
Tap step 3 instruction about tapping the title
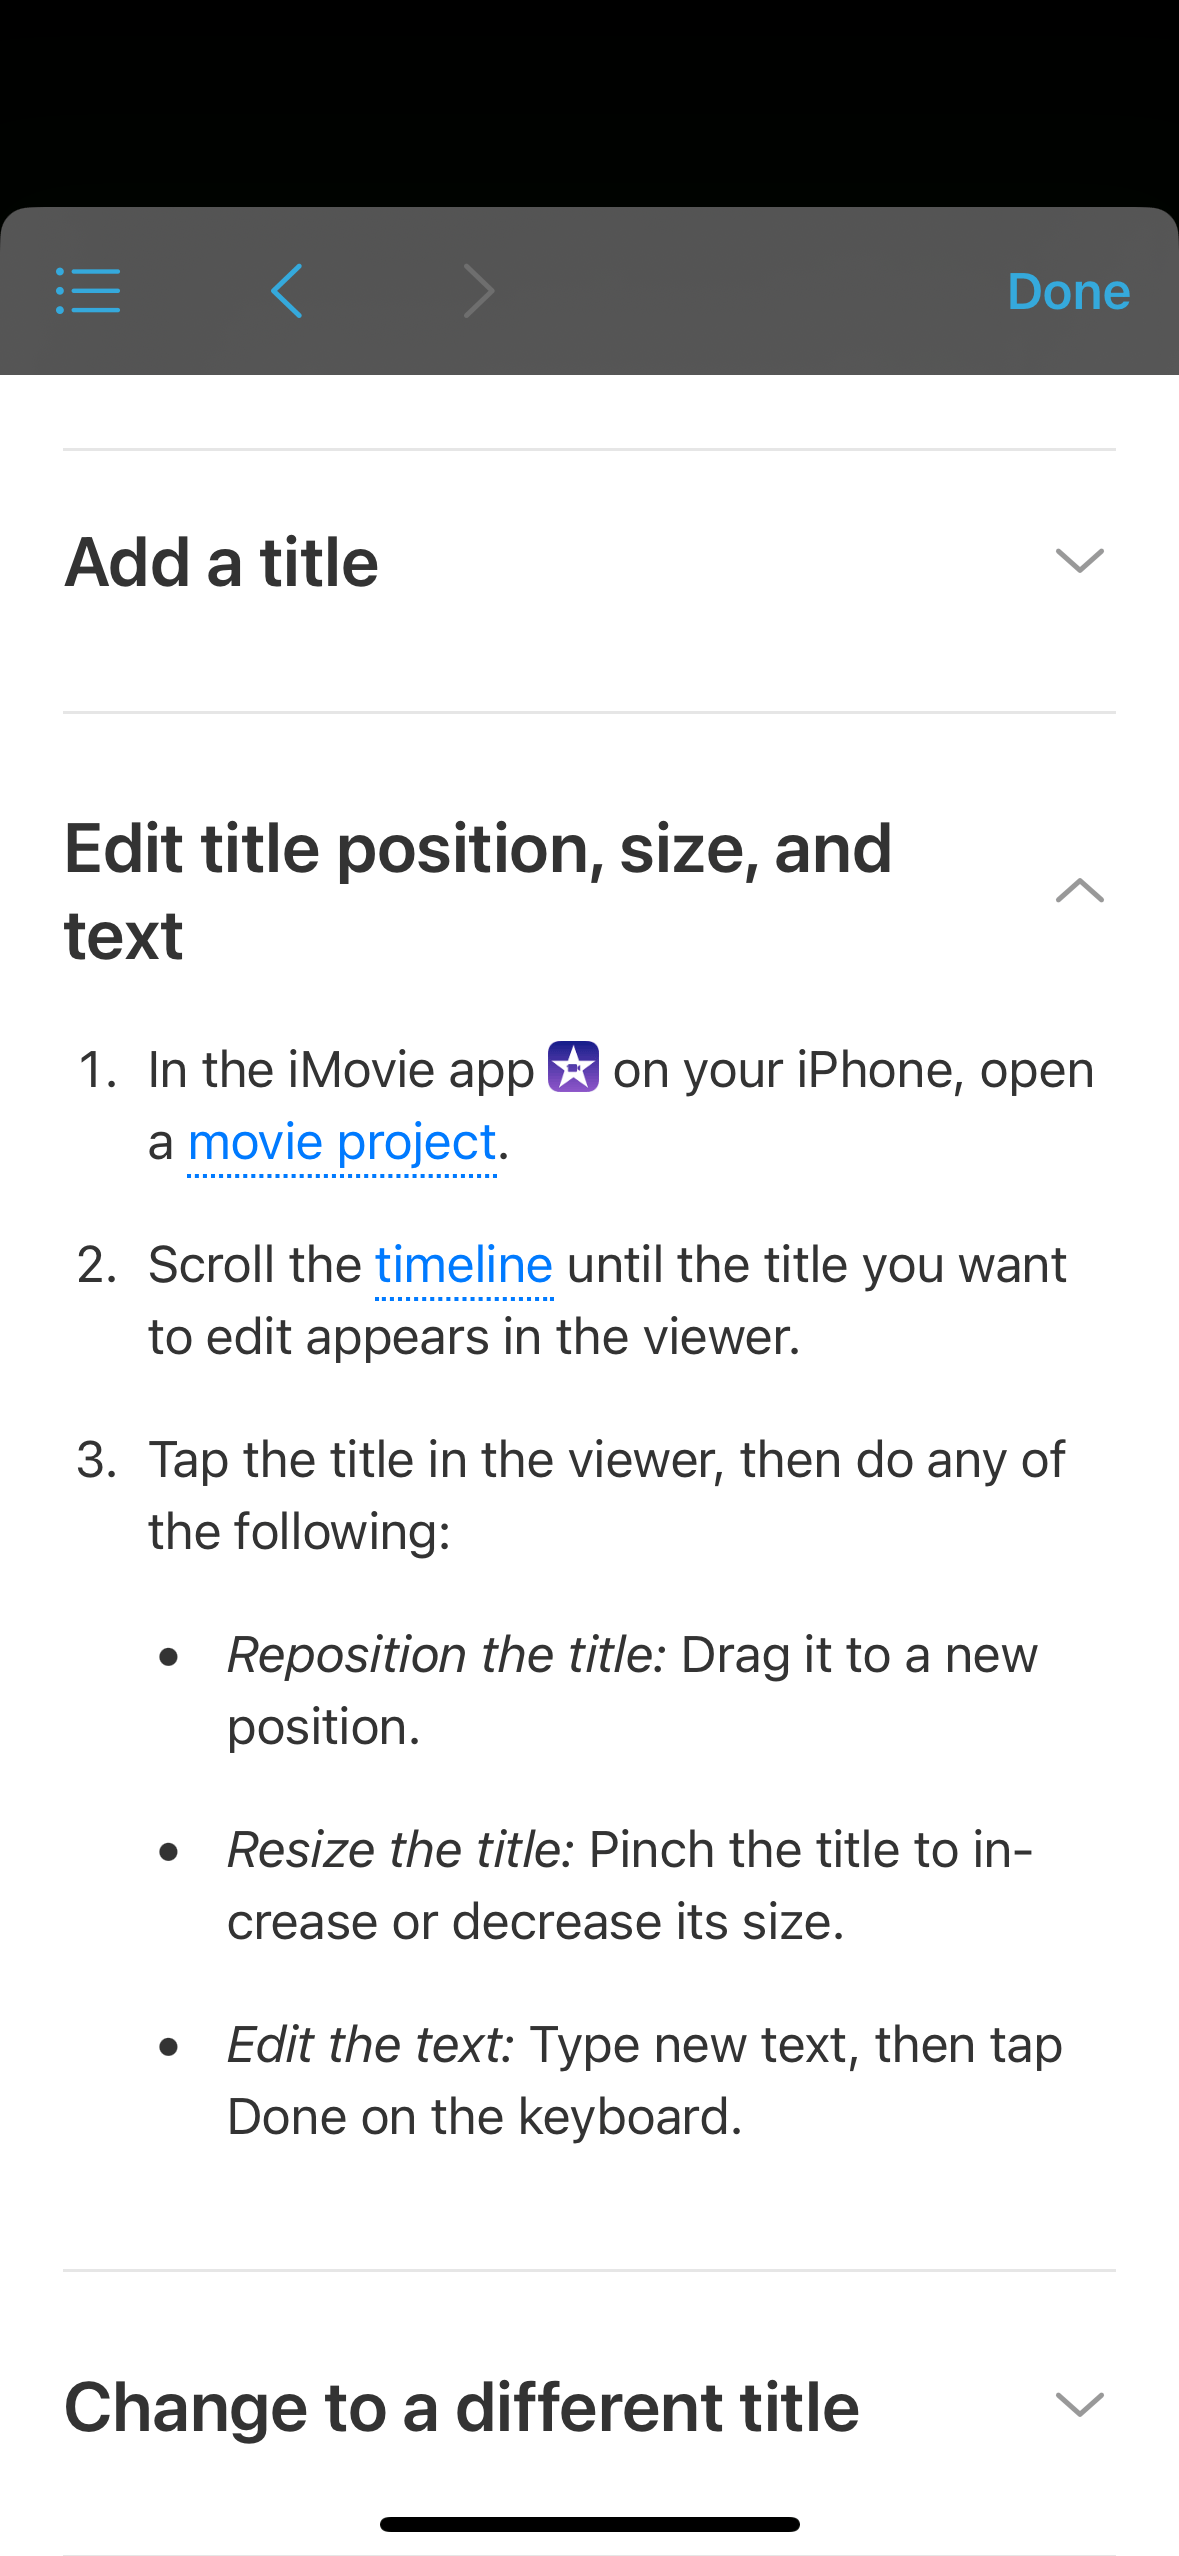click(x=606, y=1494)
